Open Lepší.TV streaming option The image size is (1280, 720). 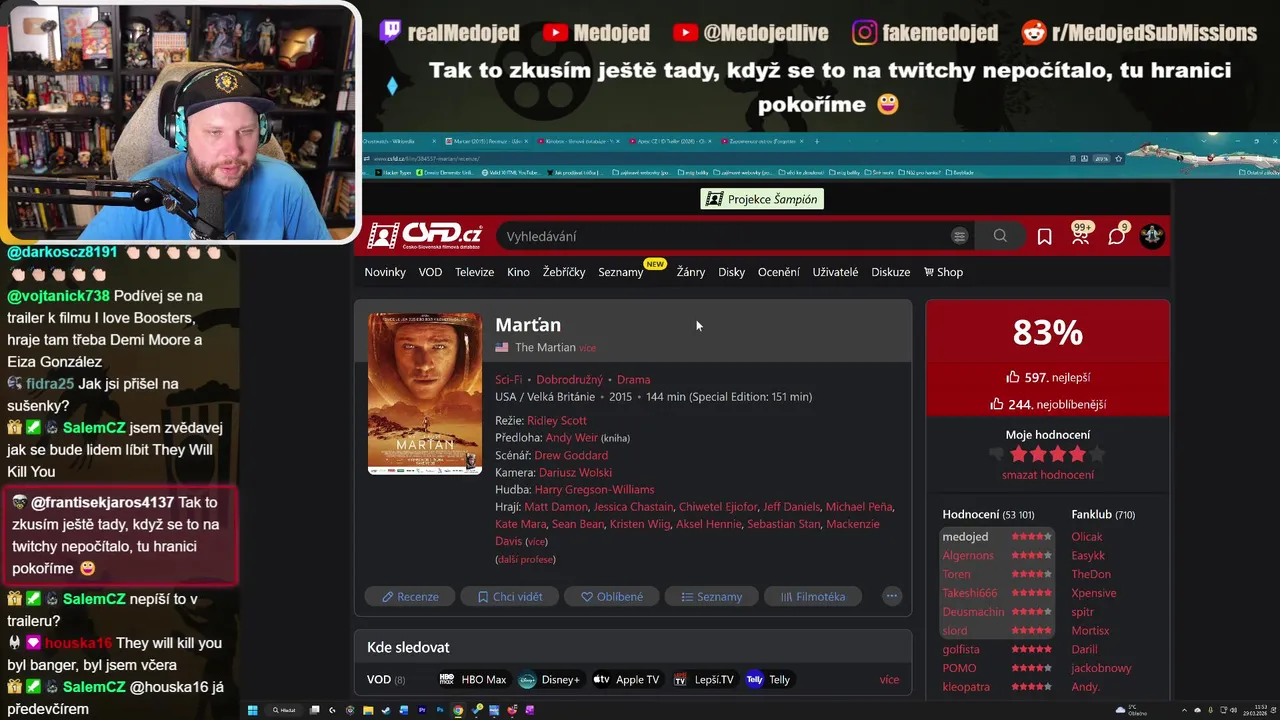704,679
